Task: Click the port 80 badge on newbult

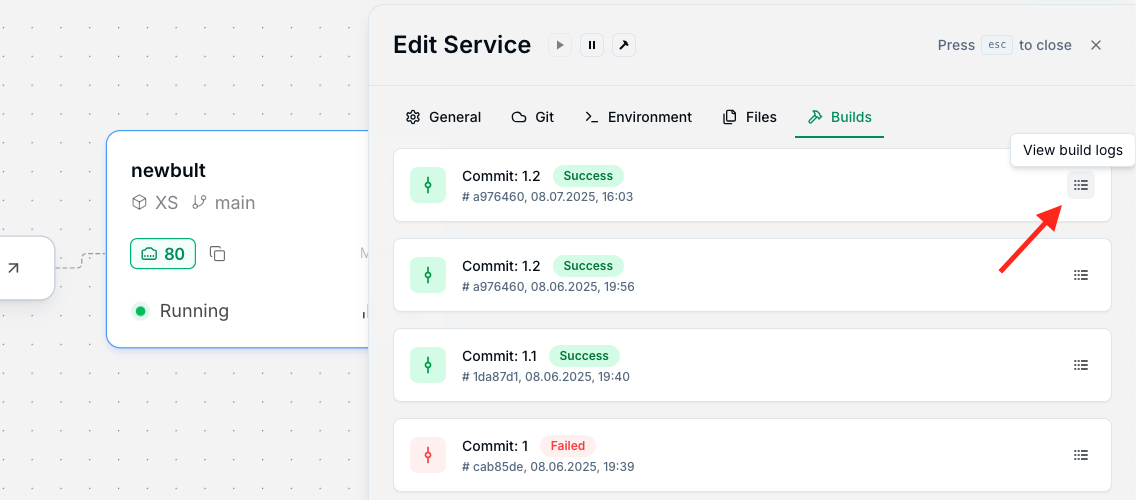Action: [x=163, y=254]
